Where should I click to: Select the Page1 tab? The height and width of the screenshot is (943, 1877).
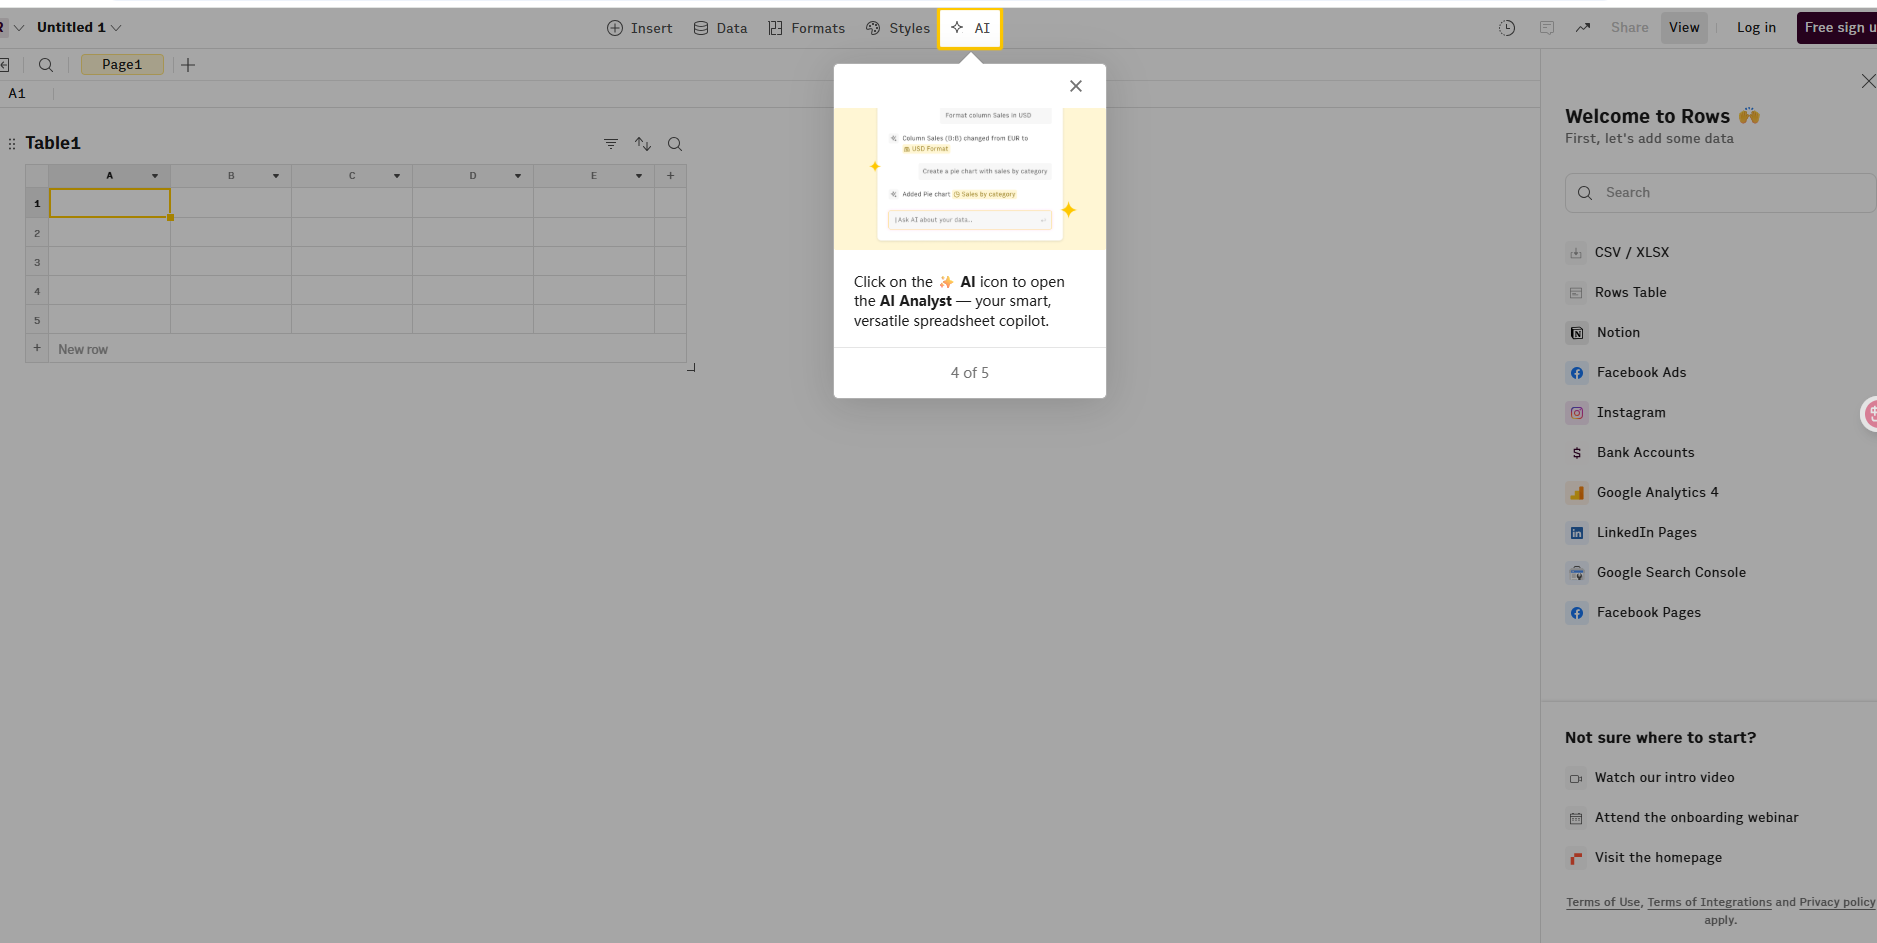point(122,65)
